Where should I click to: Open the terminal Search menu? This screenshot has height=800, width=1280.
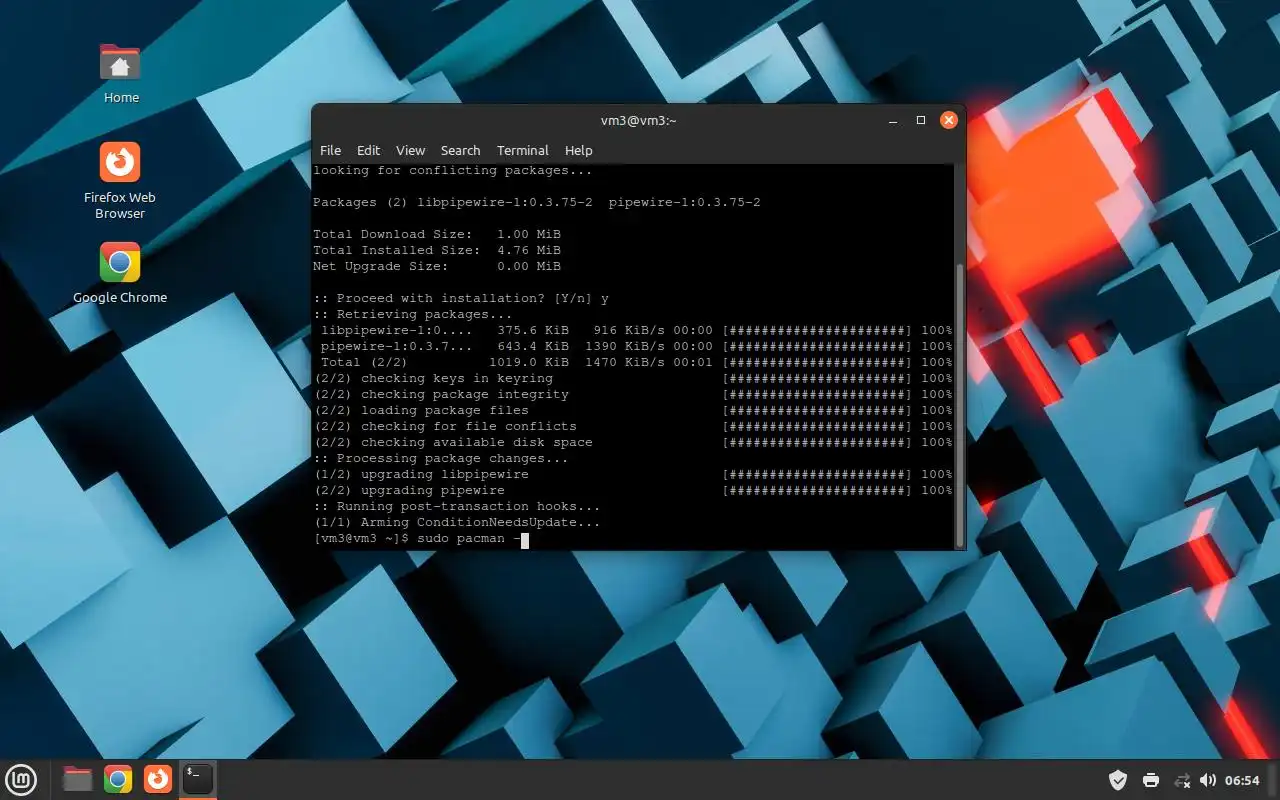coord(460,150)
